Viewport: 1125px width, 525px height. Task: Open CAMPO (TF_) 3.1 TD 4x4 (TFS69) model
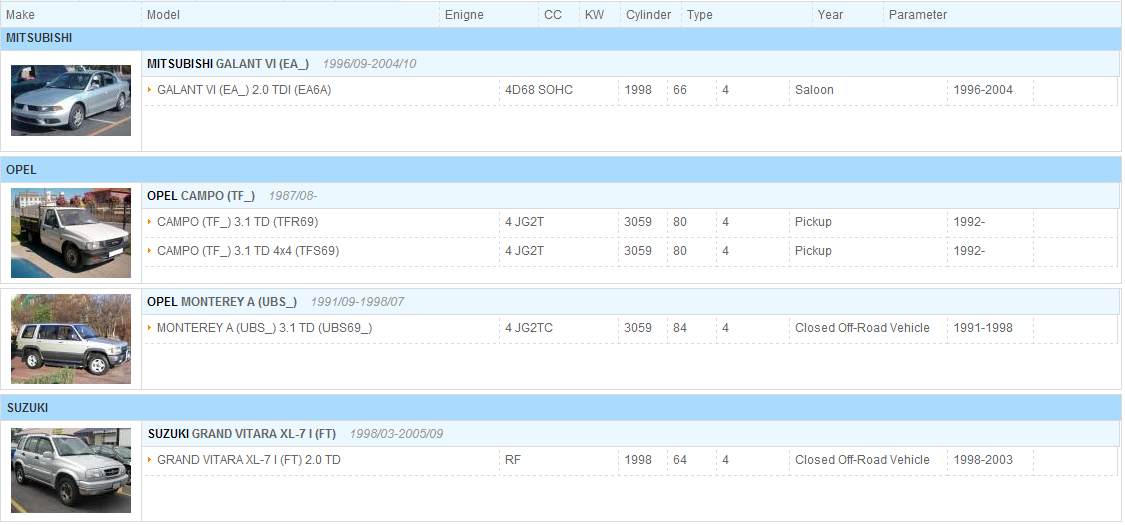(x=248, y=250)
